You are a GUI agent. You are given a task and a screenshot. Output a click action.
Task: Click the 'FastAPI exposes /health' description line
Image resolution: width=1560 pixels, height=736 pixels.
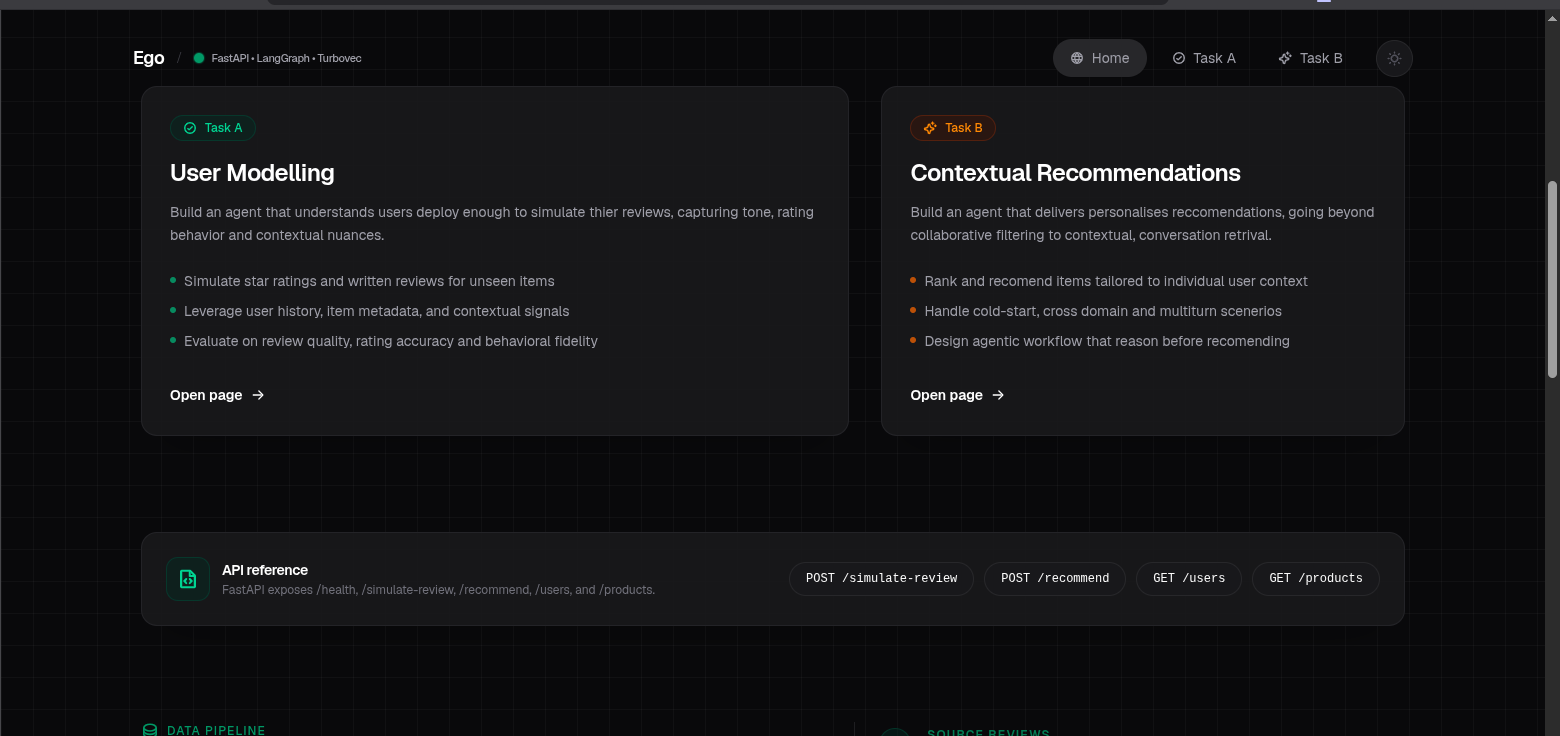(x=438, y=590)
